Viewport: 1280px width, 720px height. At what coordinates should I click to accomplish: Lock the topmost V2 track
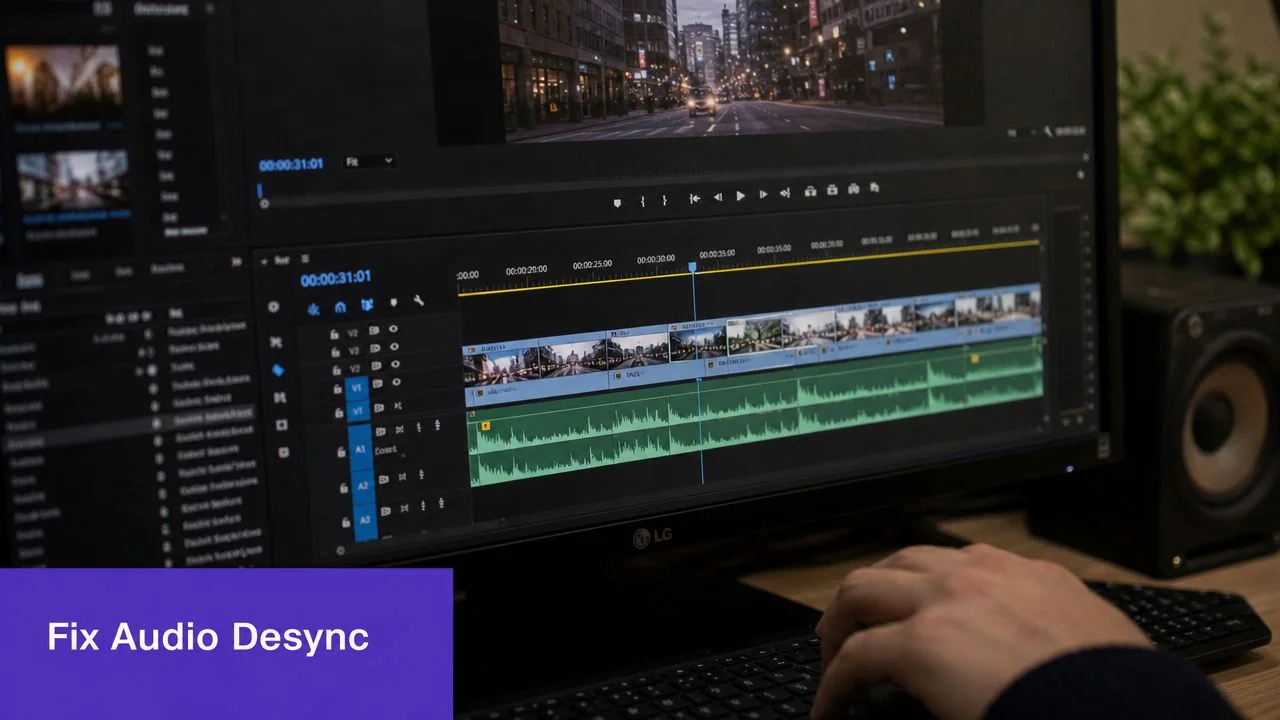pyautogui.click(x=334, y=335)
